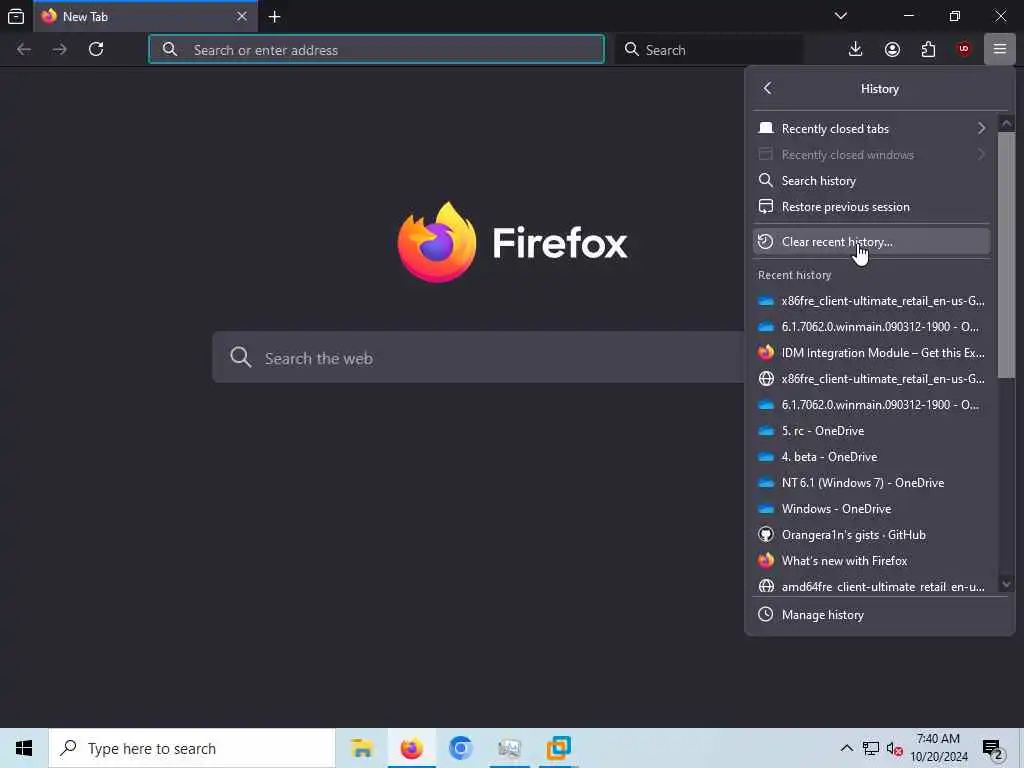
Task: Click the Firefox taskbar icon
Action: point(411,748)
